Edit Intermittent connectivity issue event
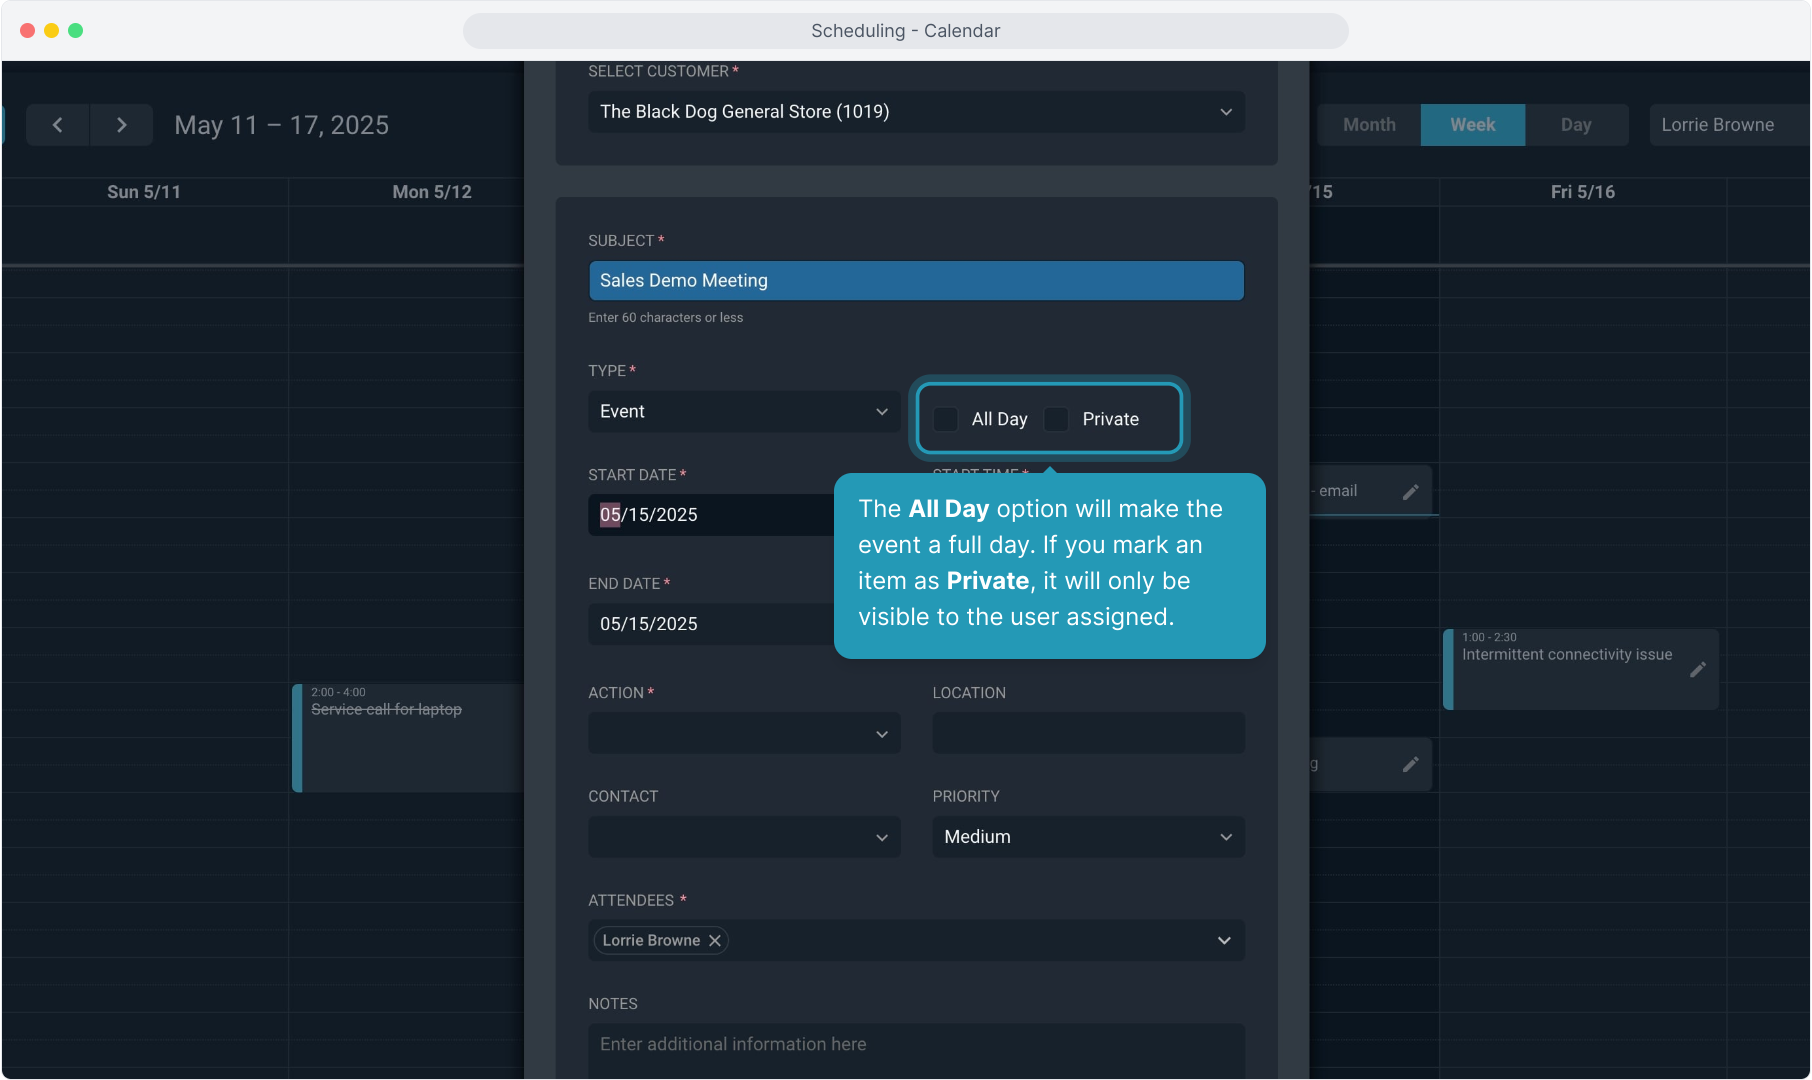Viewport: 1812px width, 1080px height. (1697, 670)
